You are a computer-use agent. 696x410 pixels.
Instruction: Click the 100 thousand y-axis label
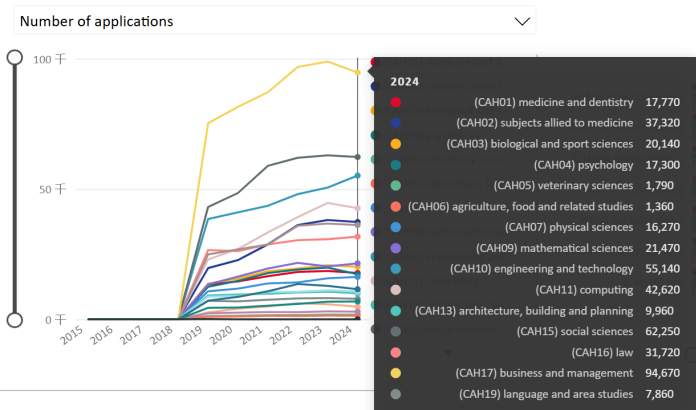click(49, 59)
